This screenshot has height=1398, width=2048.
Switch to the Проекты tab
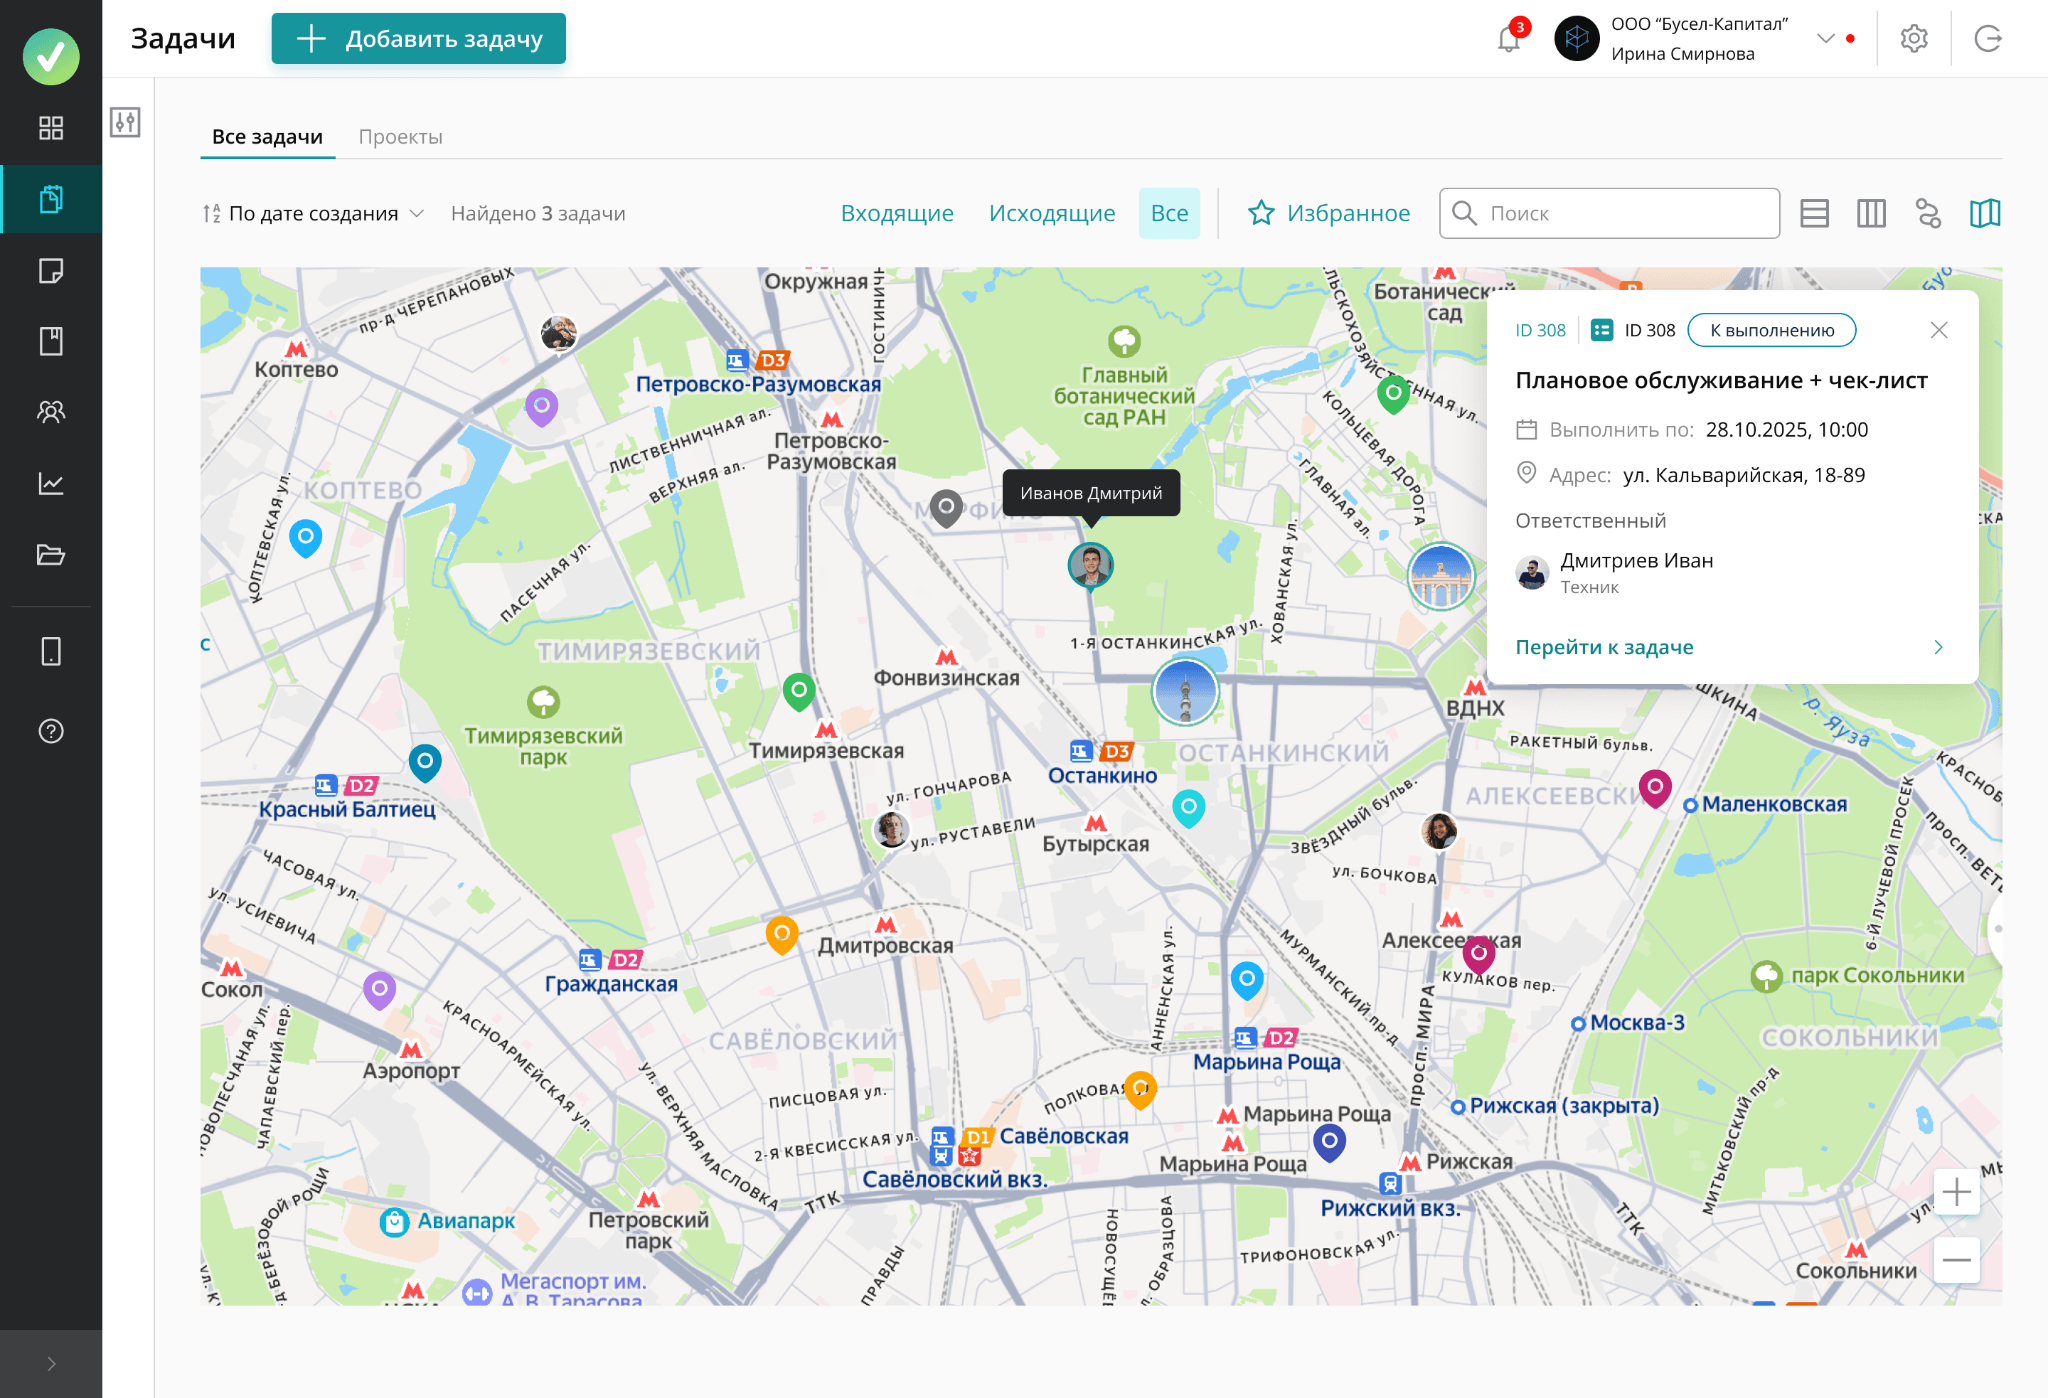[400, 137]
